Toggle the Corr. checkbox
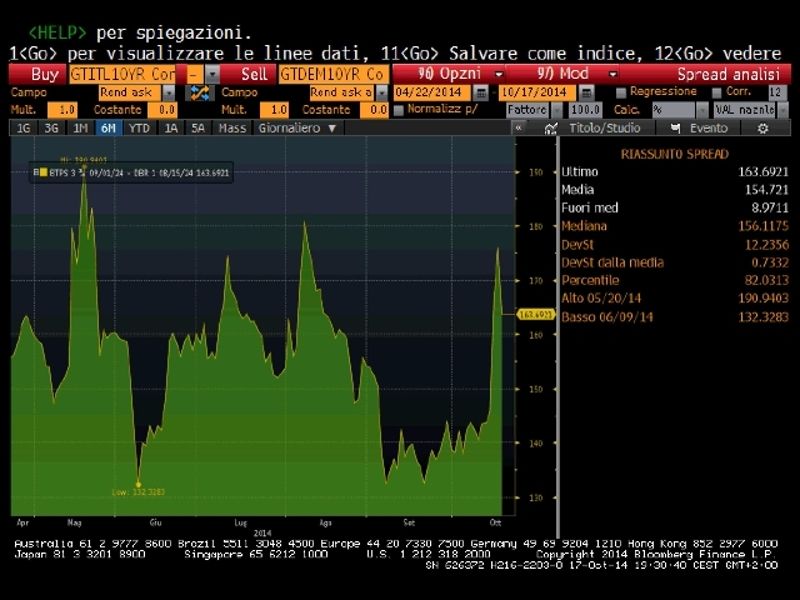Viewport: 800px width, 600px height. 717,92
